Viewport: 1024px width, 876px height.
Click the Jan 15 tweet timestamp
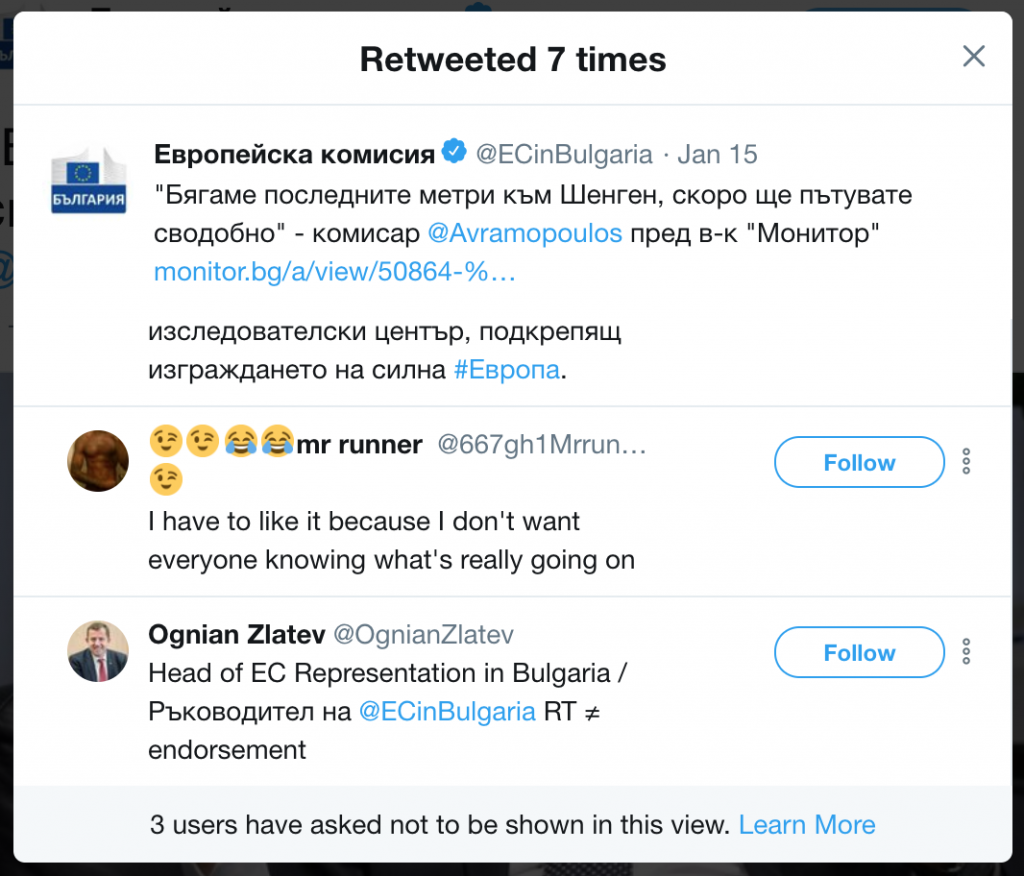[717, 154]
